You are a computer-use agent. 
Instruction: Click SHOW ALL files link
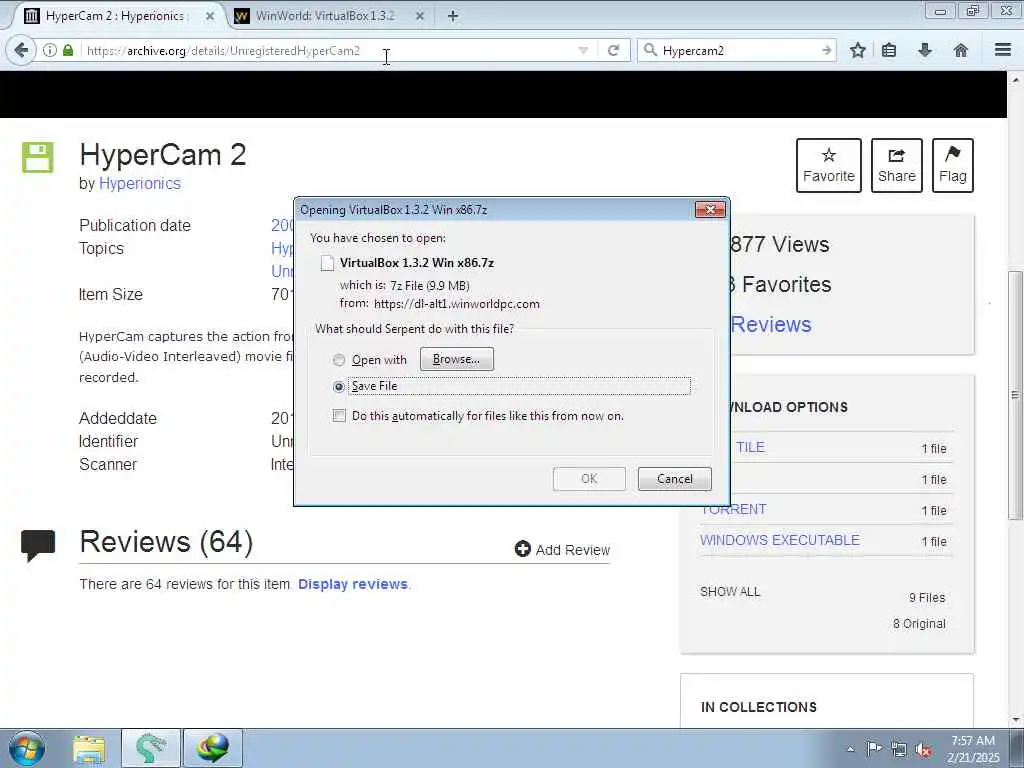click(x=730, y=592)
